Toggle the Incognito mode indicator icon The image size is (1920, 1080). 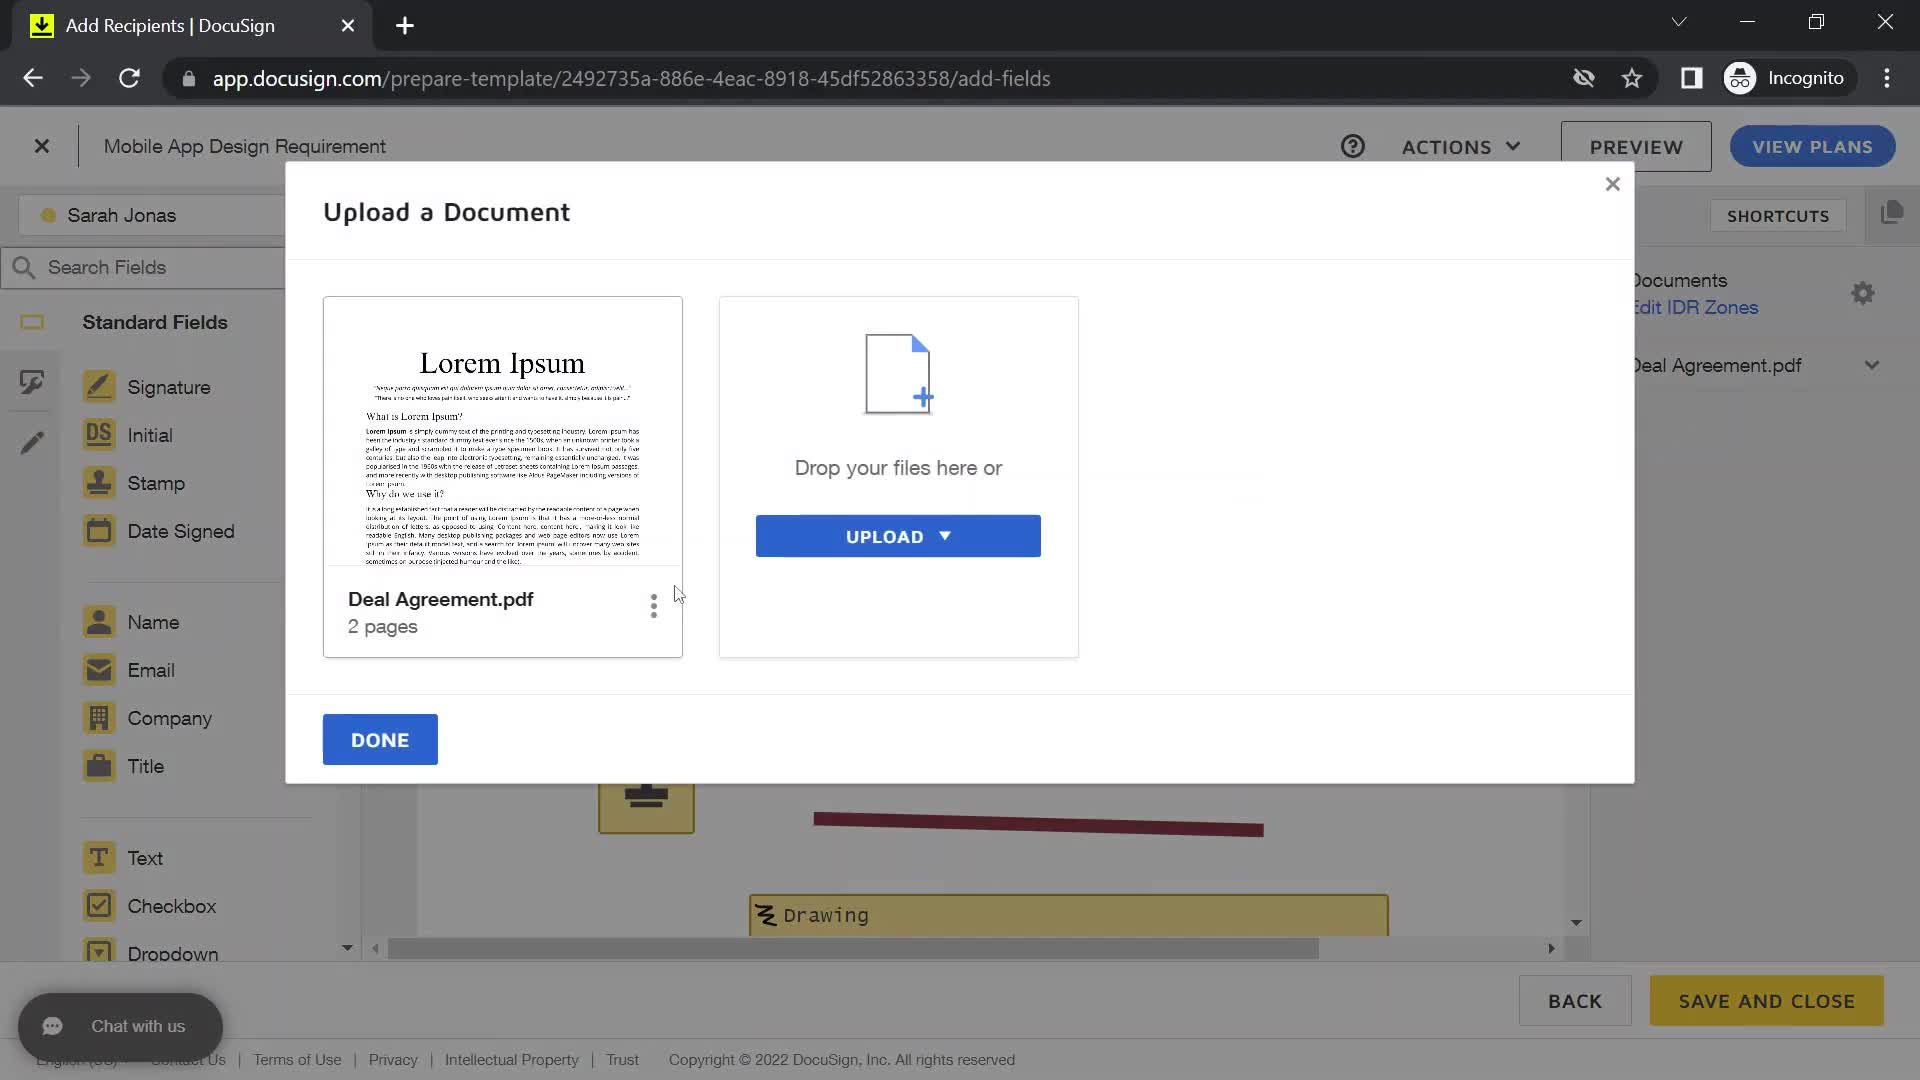[1739, 78]
